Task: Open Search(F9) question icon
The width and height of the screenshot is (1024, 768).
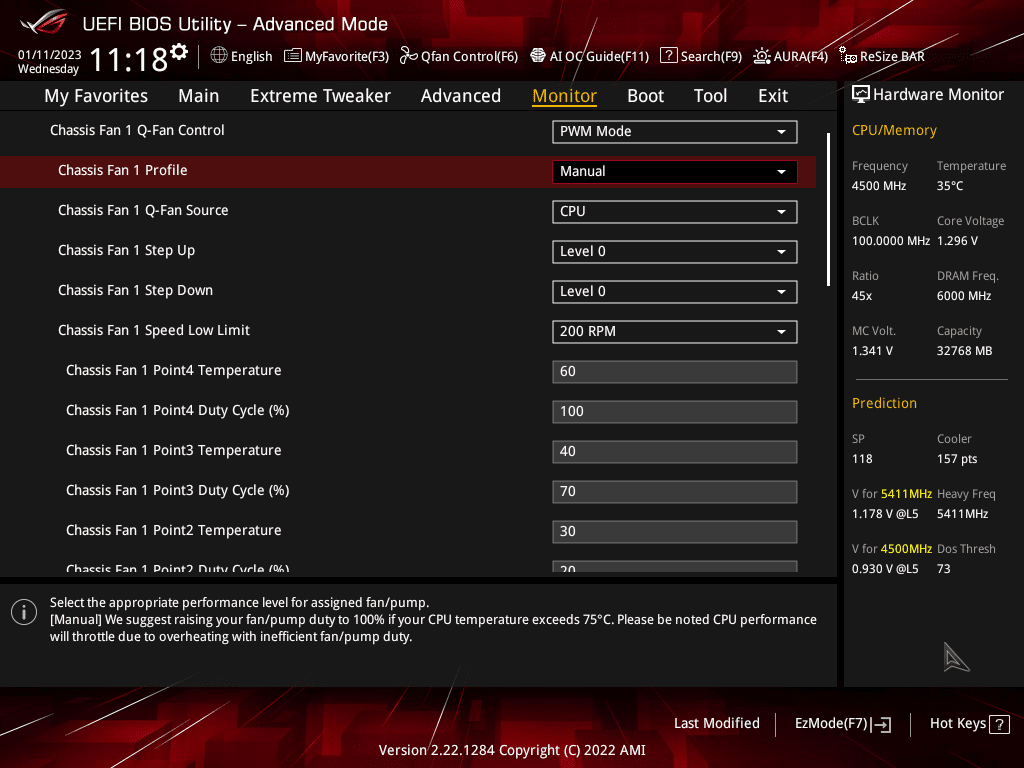Action: click(x=669, y=56)
